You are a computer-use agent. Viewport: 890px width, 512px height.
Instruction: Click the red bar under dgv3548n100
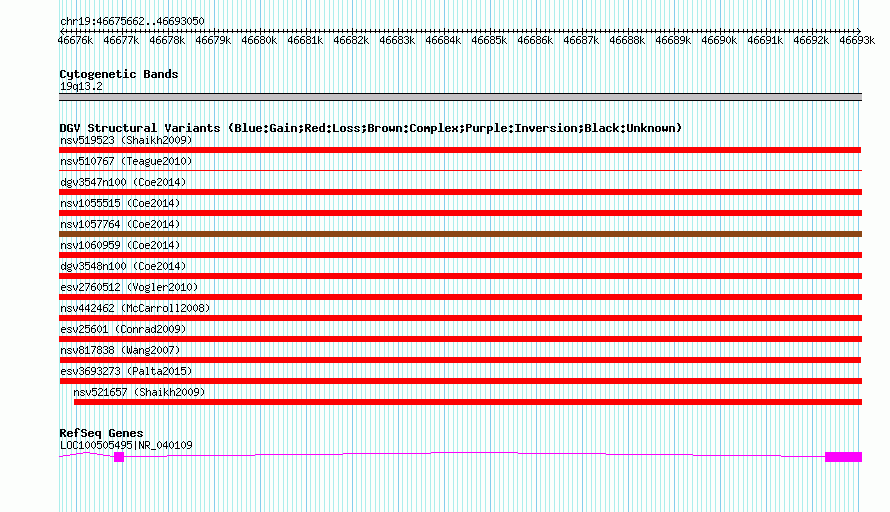460,276
